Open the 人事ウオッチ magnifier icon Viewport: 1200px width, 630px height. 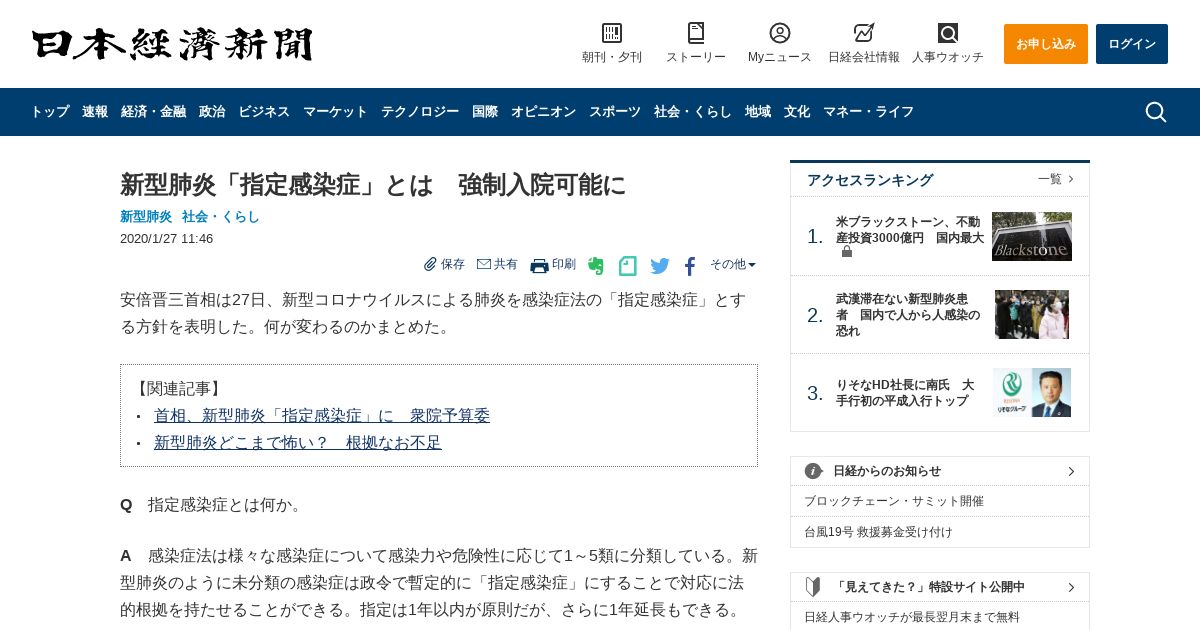948,33
